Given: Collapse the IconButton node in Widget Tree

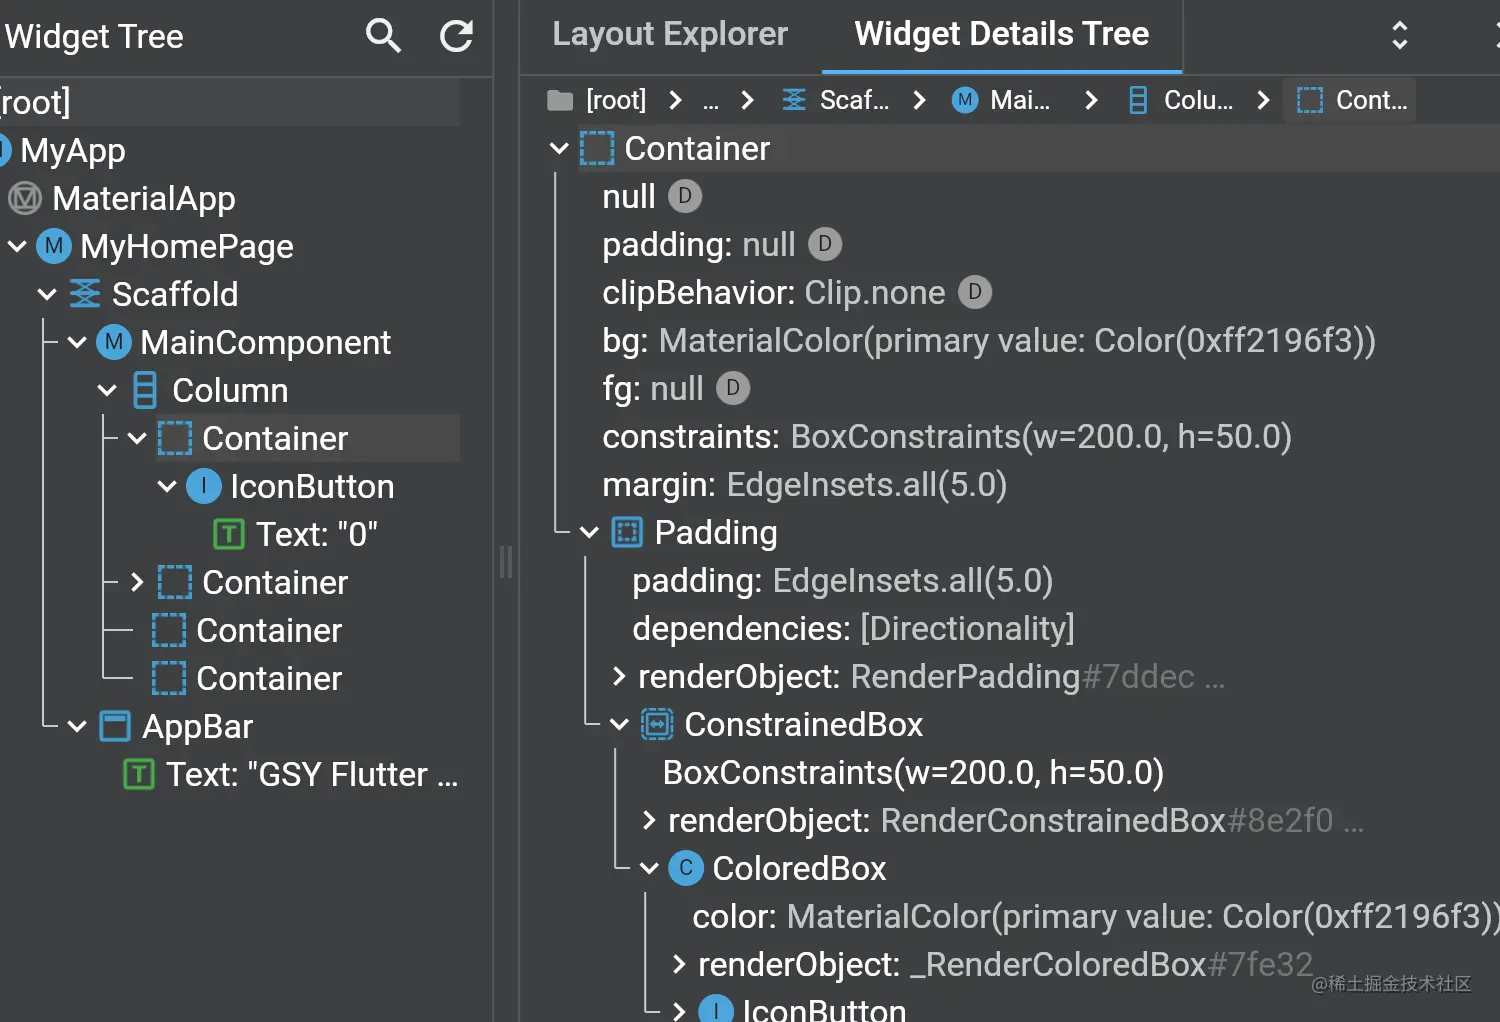Looking at the screenshot, I should pos(167,486).
